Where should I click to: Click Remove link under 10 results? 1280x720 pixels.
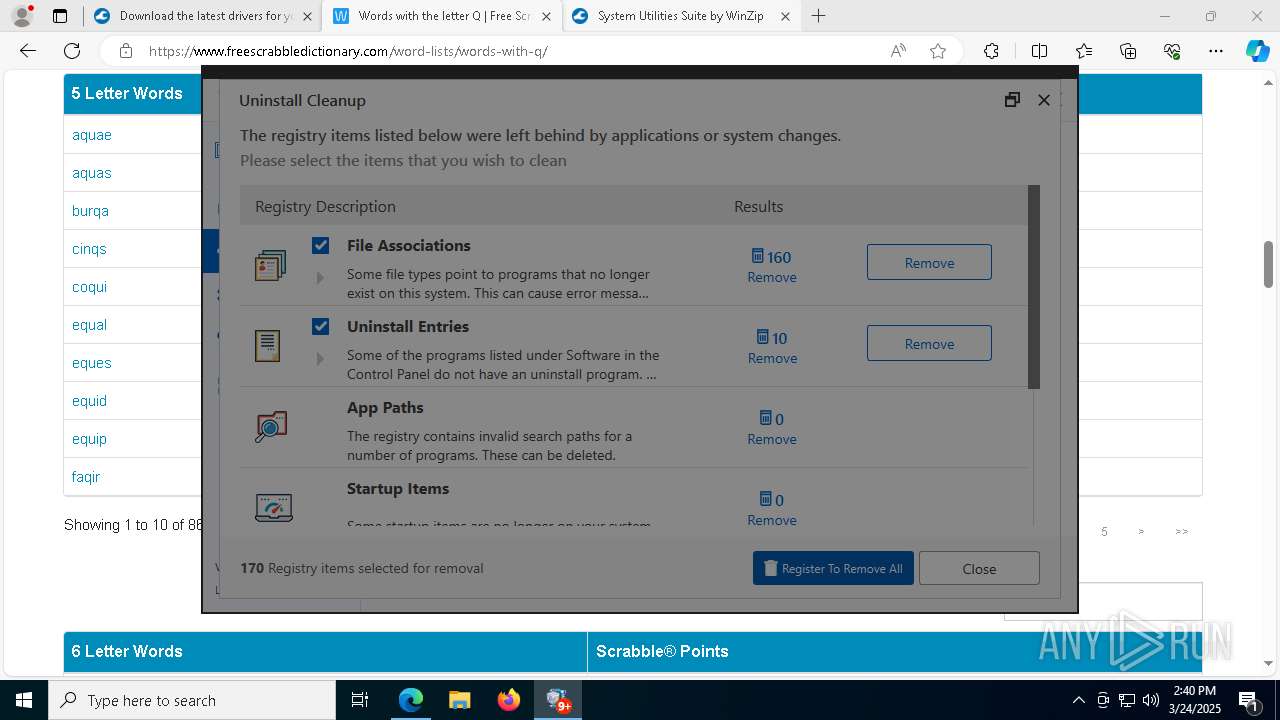772,358
